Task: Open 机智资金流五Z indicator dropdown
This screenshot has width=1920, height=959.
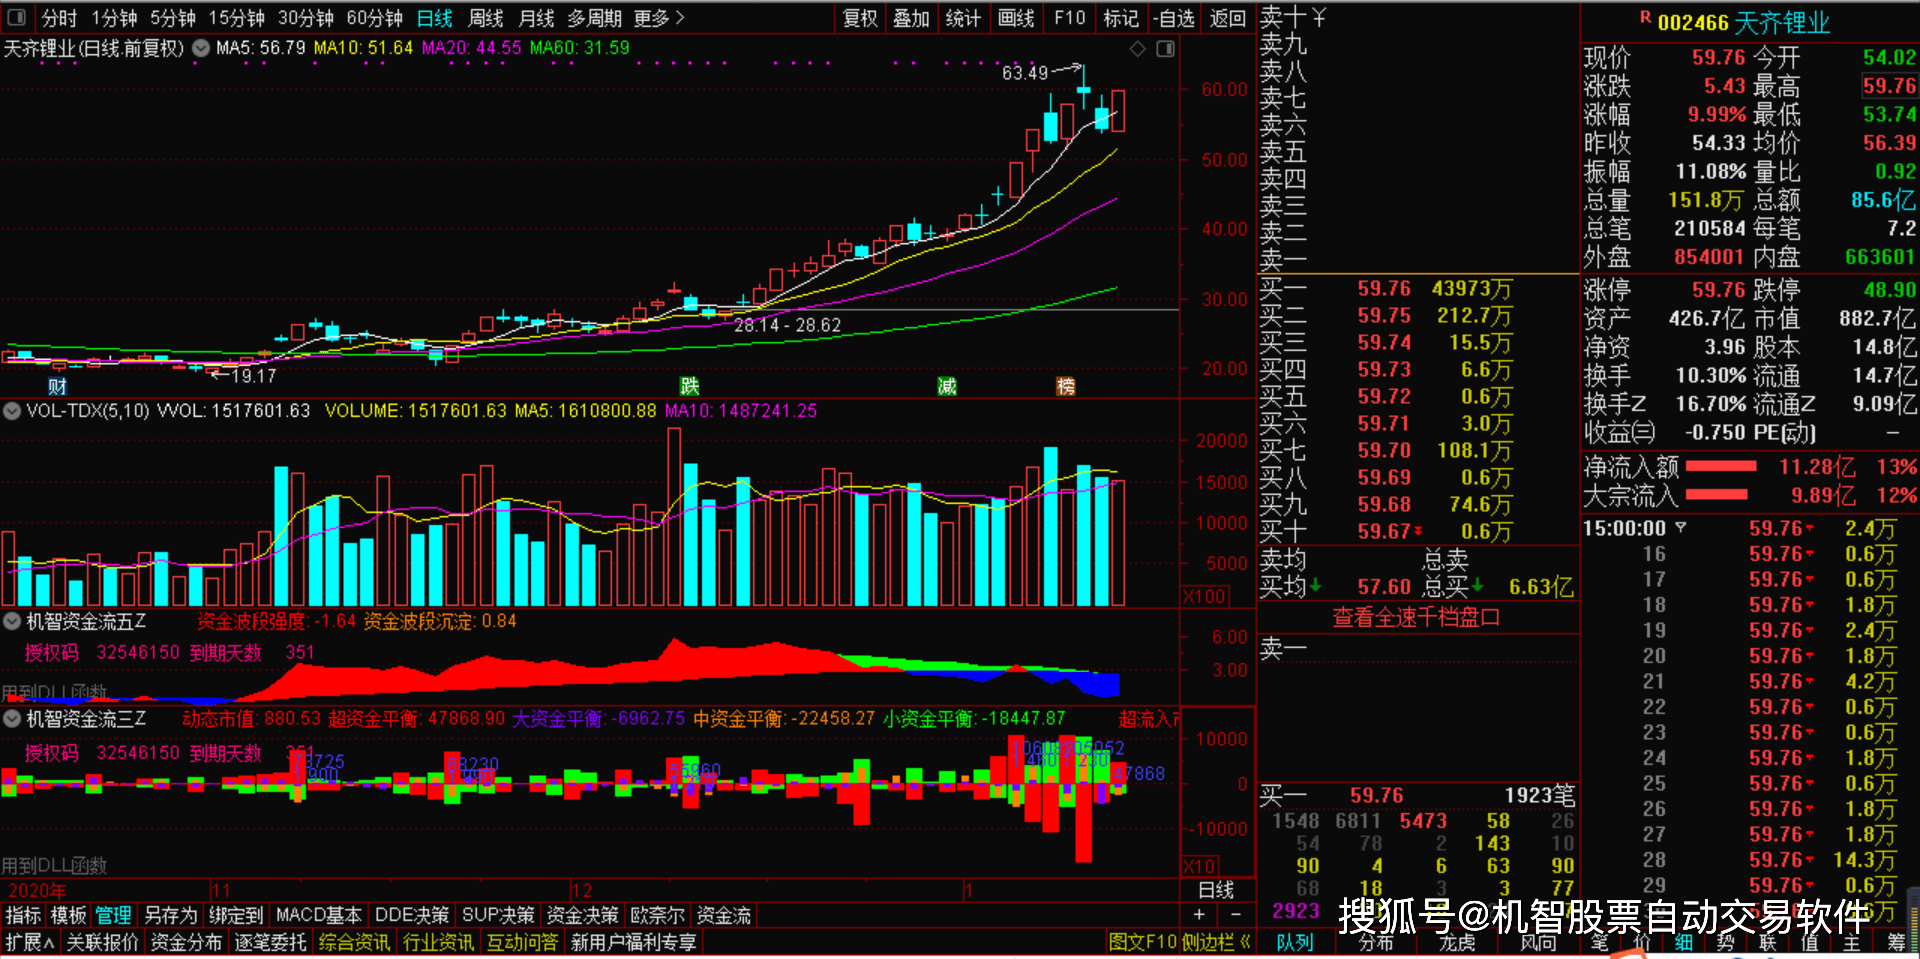Action: [12, 621]
